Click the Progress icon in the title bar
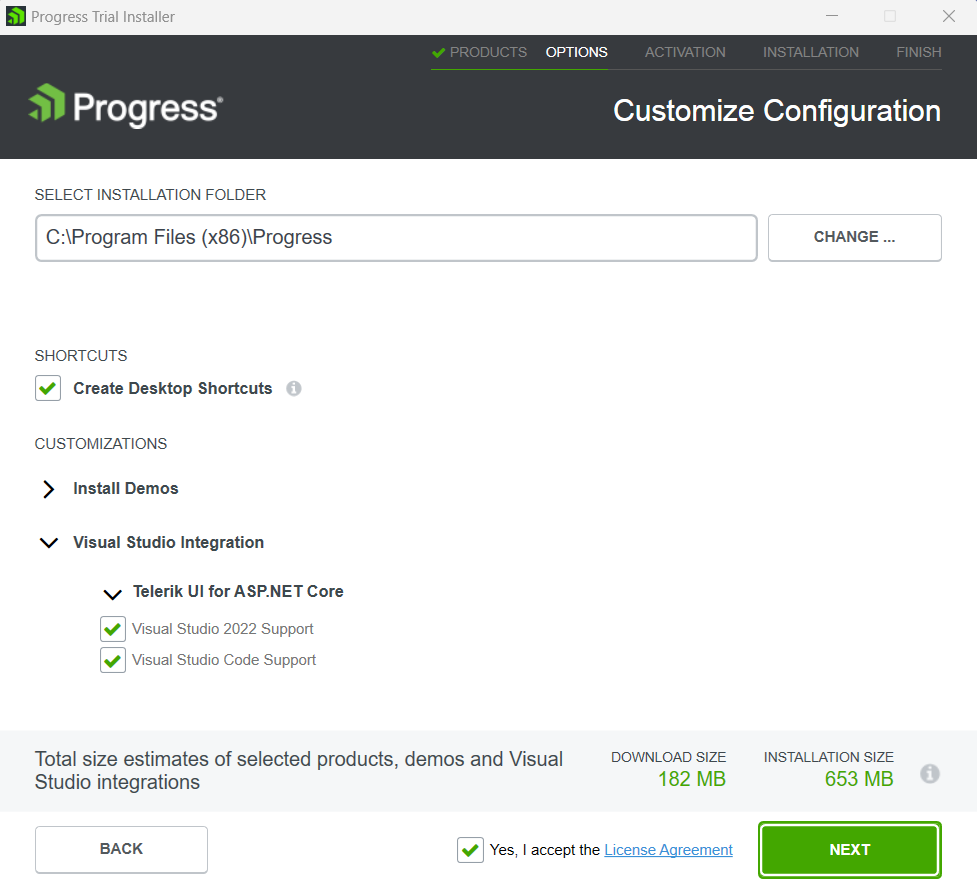The image size is (977, 884). coord(16,16)
